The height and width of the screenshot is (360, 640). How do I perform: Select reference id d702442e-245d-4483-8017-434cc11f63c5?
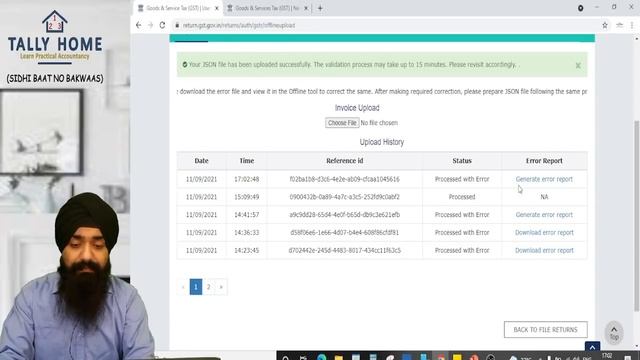pyautogui.click(x=344, y=251)
